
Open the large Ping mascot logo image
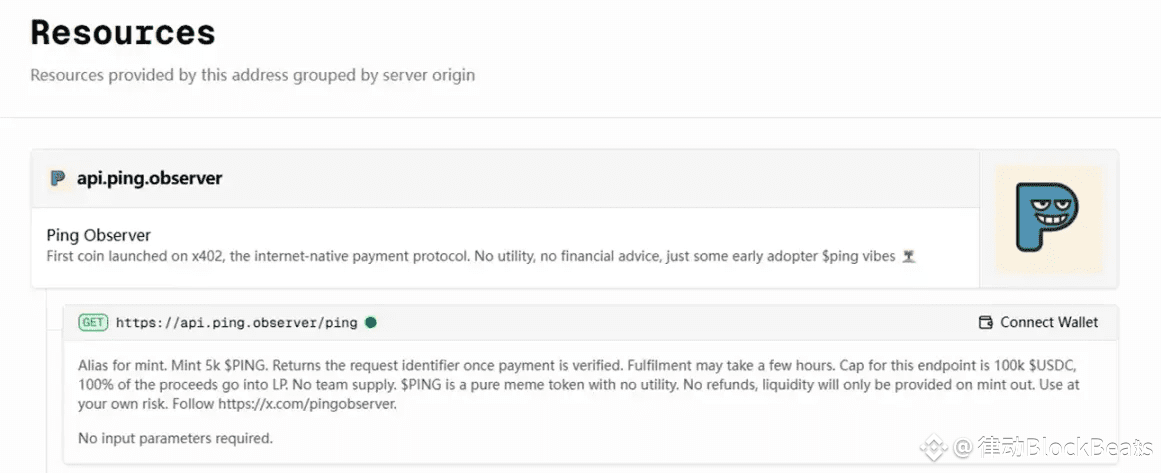[1048, 219]
